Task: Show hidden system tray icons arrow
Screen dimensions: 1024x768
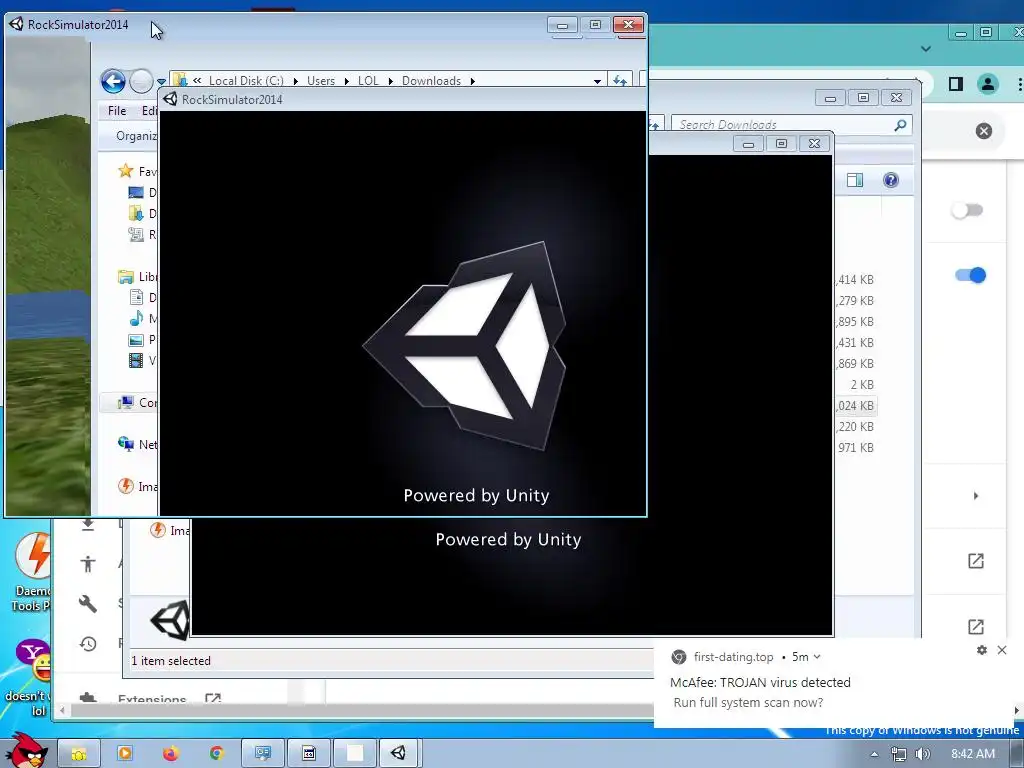Action: pyautogui.click(x=874, y=754)
